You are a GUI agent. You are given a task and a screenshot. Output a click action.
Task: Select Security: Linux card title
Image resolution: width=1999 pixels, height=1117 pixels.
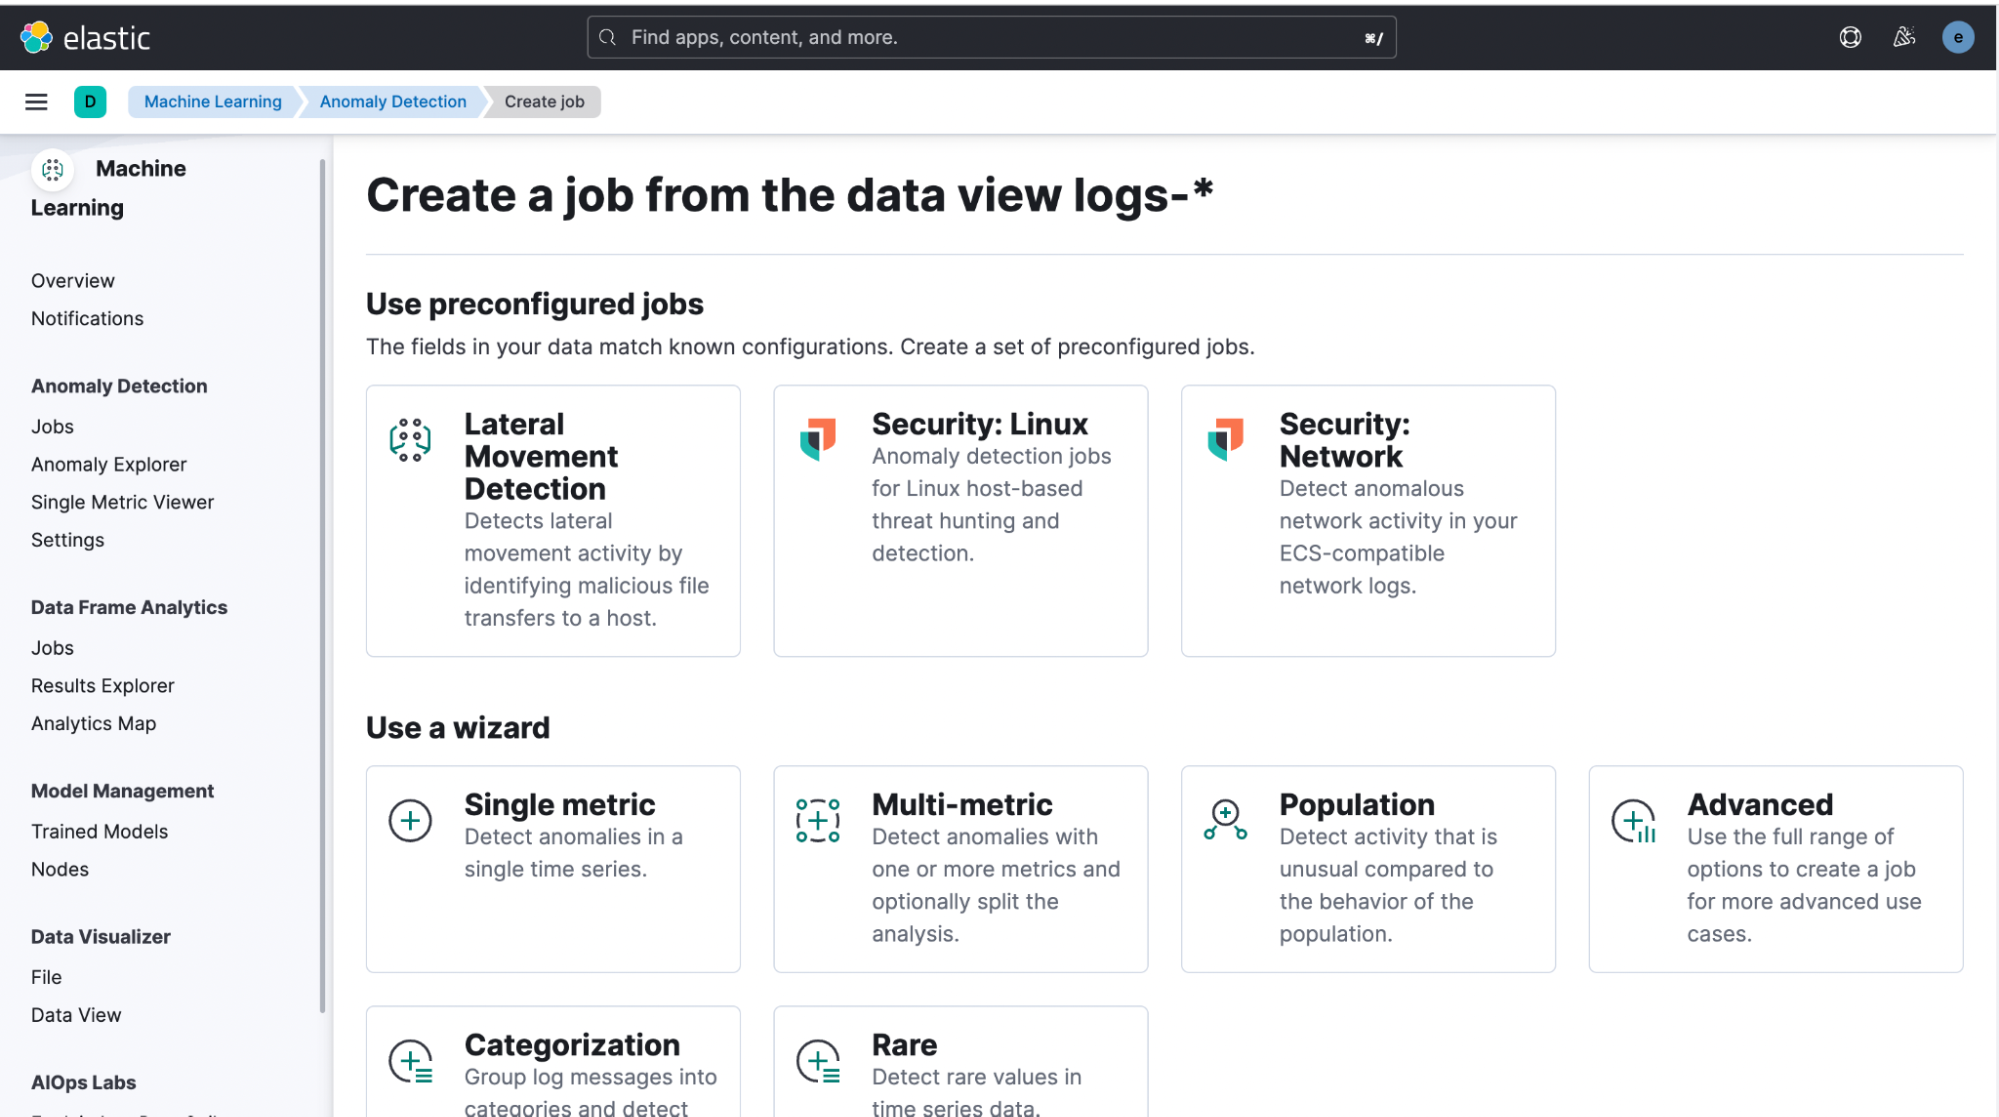(x=979, y=424)
